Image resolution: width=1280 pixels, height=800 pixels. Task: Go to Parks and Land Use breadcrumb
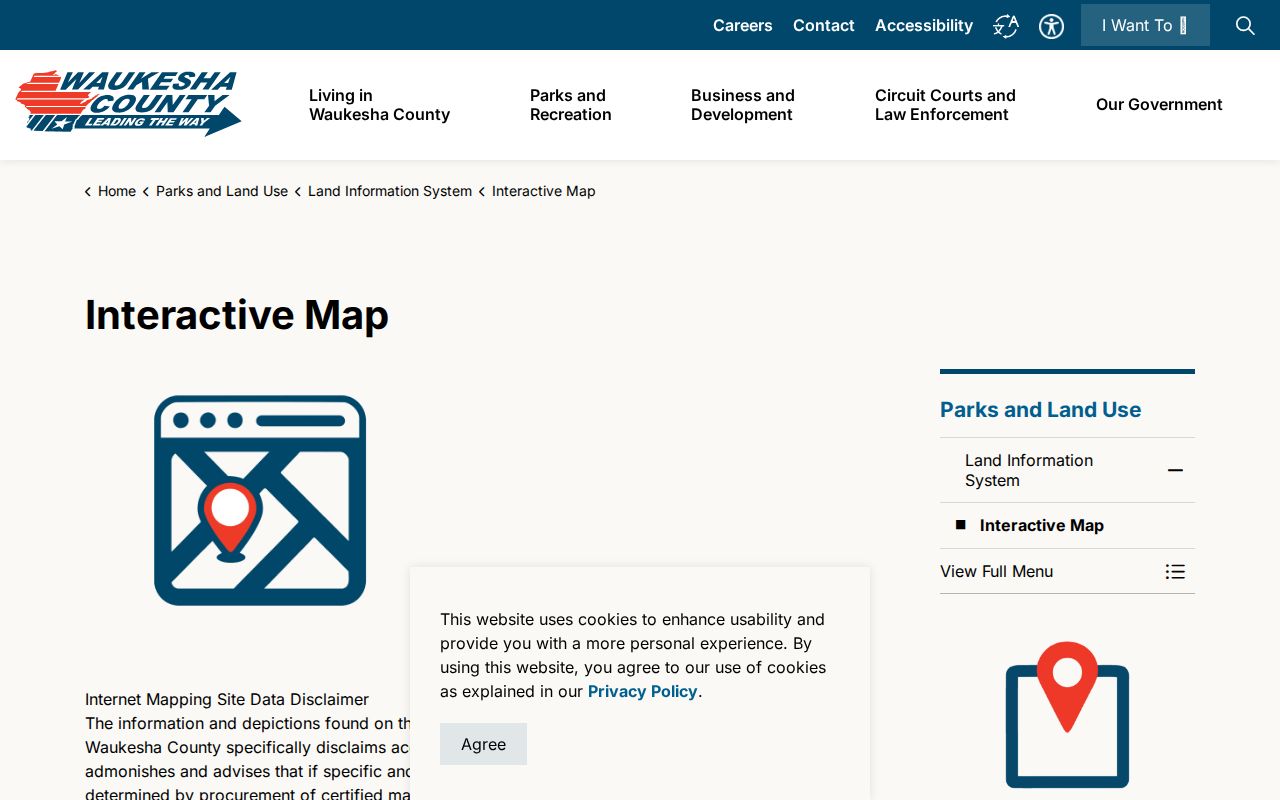[x=221, y=191]
